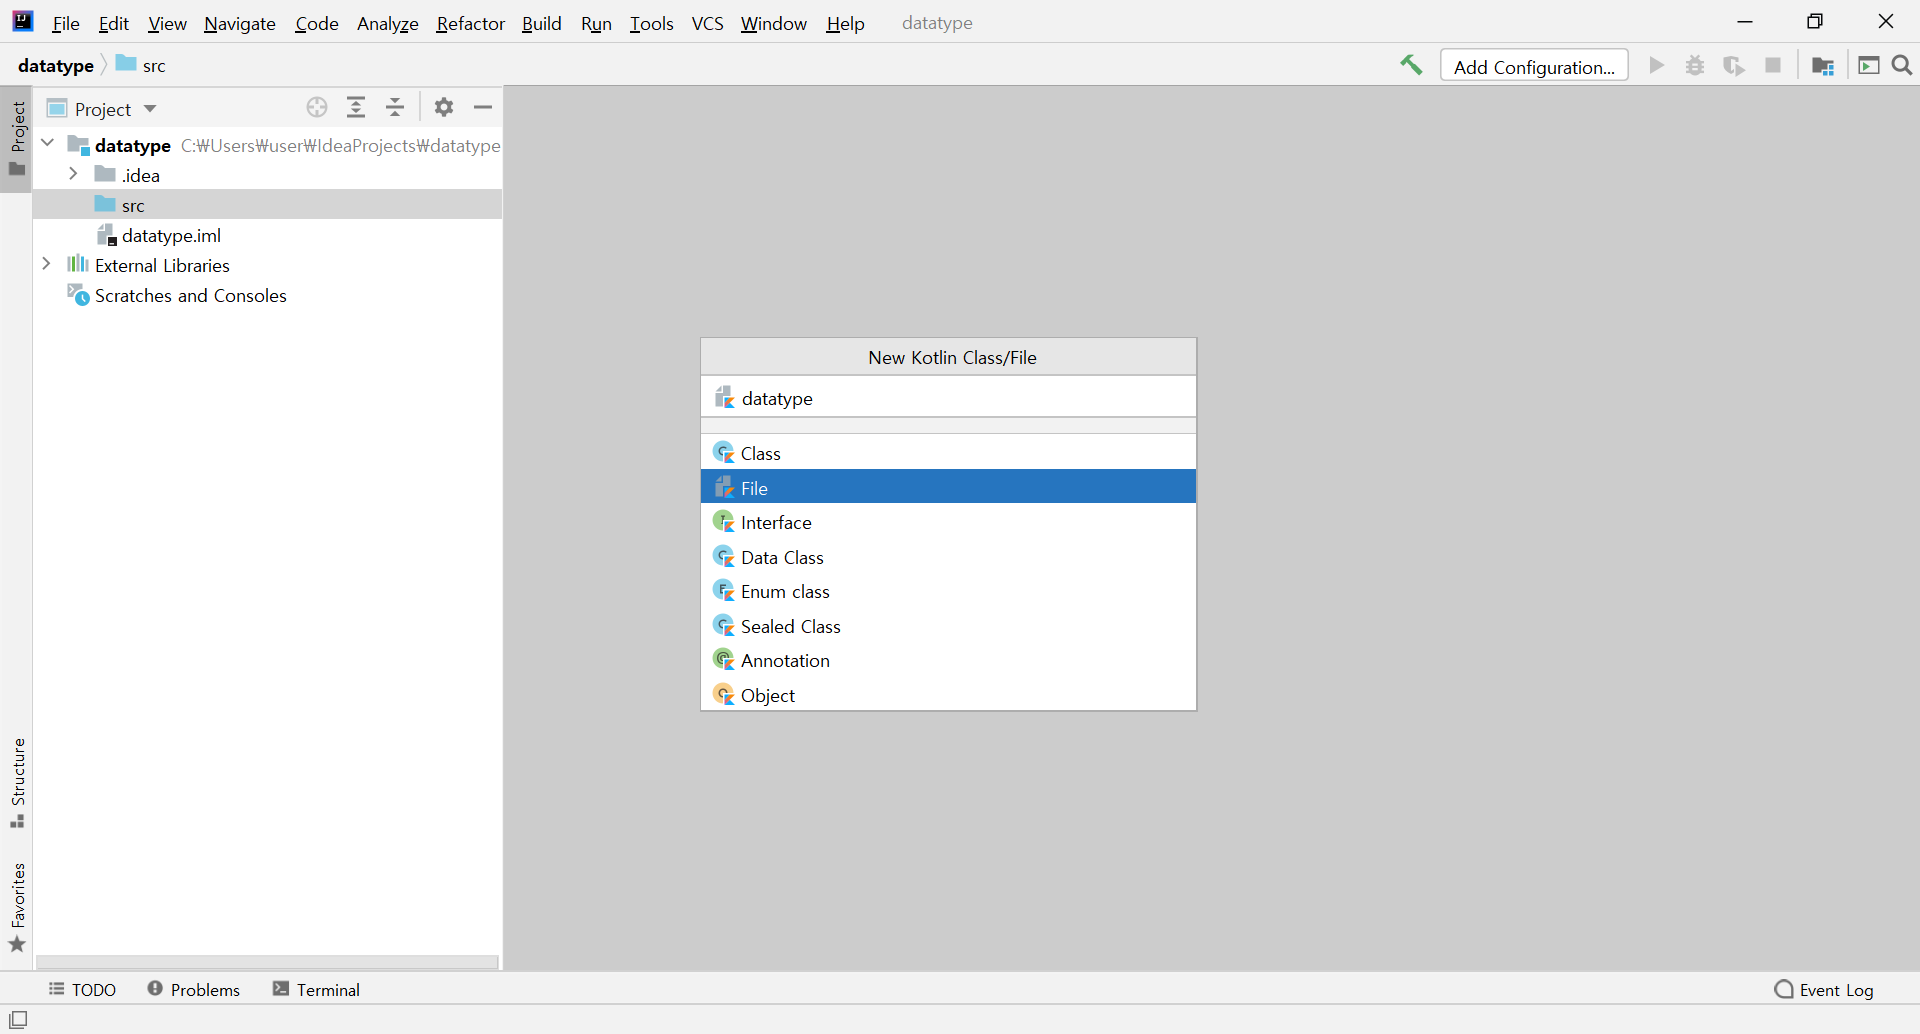Click the Debug bug icon
Screen dimensions: 1920x1034
(1695, 66)
